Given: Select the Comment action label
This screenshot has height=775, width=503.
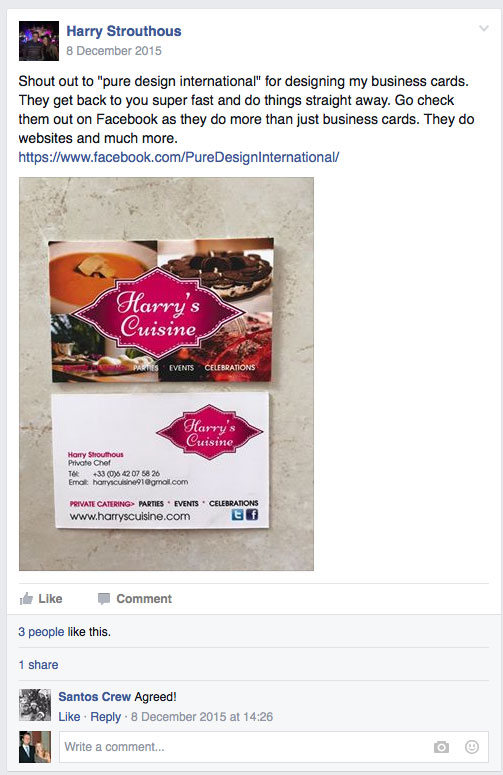Looking at the screenshot, I should pyautogui.click(x=144, y=599).
